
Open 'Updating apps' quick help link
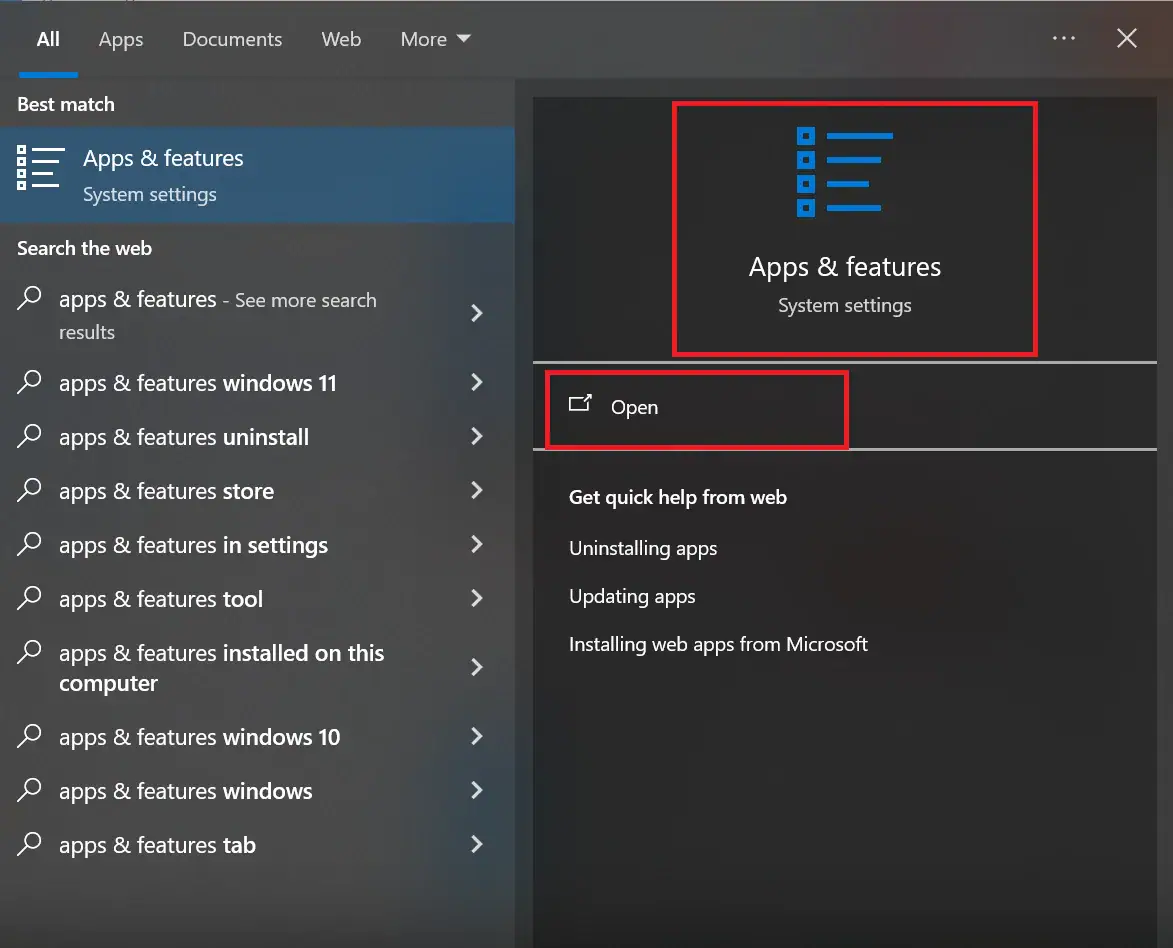coord(632,596)
